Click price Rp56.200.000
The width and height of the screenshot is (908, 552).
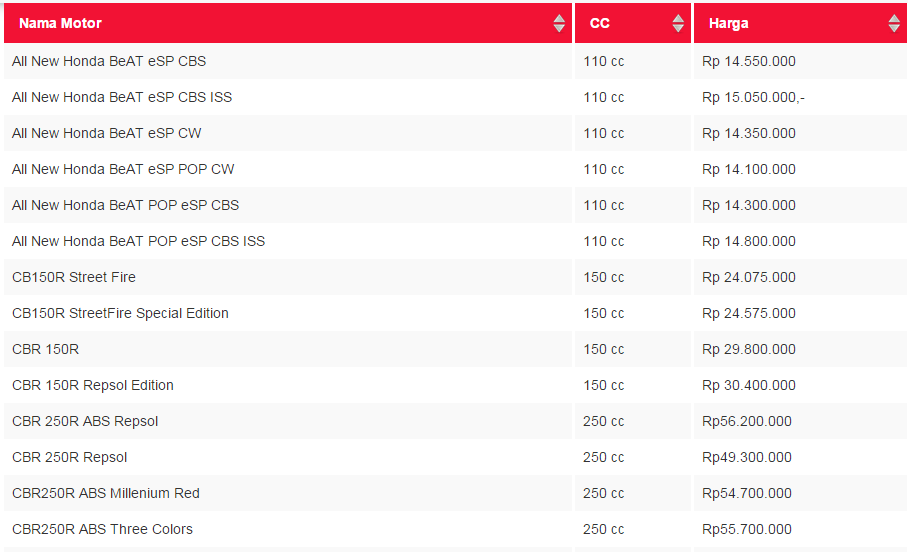tap(747, 421)
